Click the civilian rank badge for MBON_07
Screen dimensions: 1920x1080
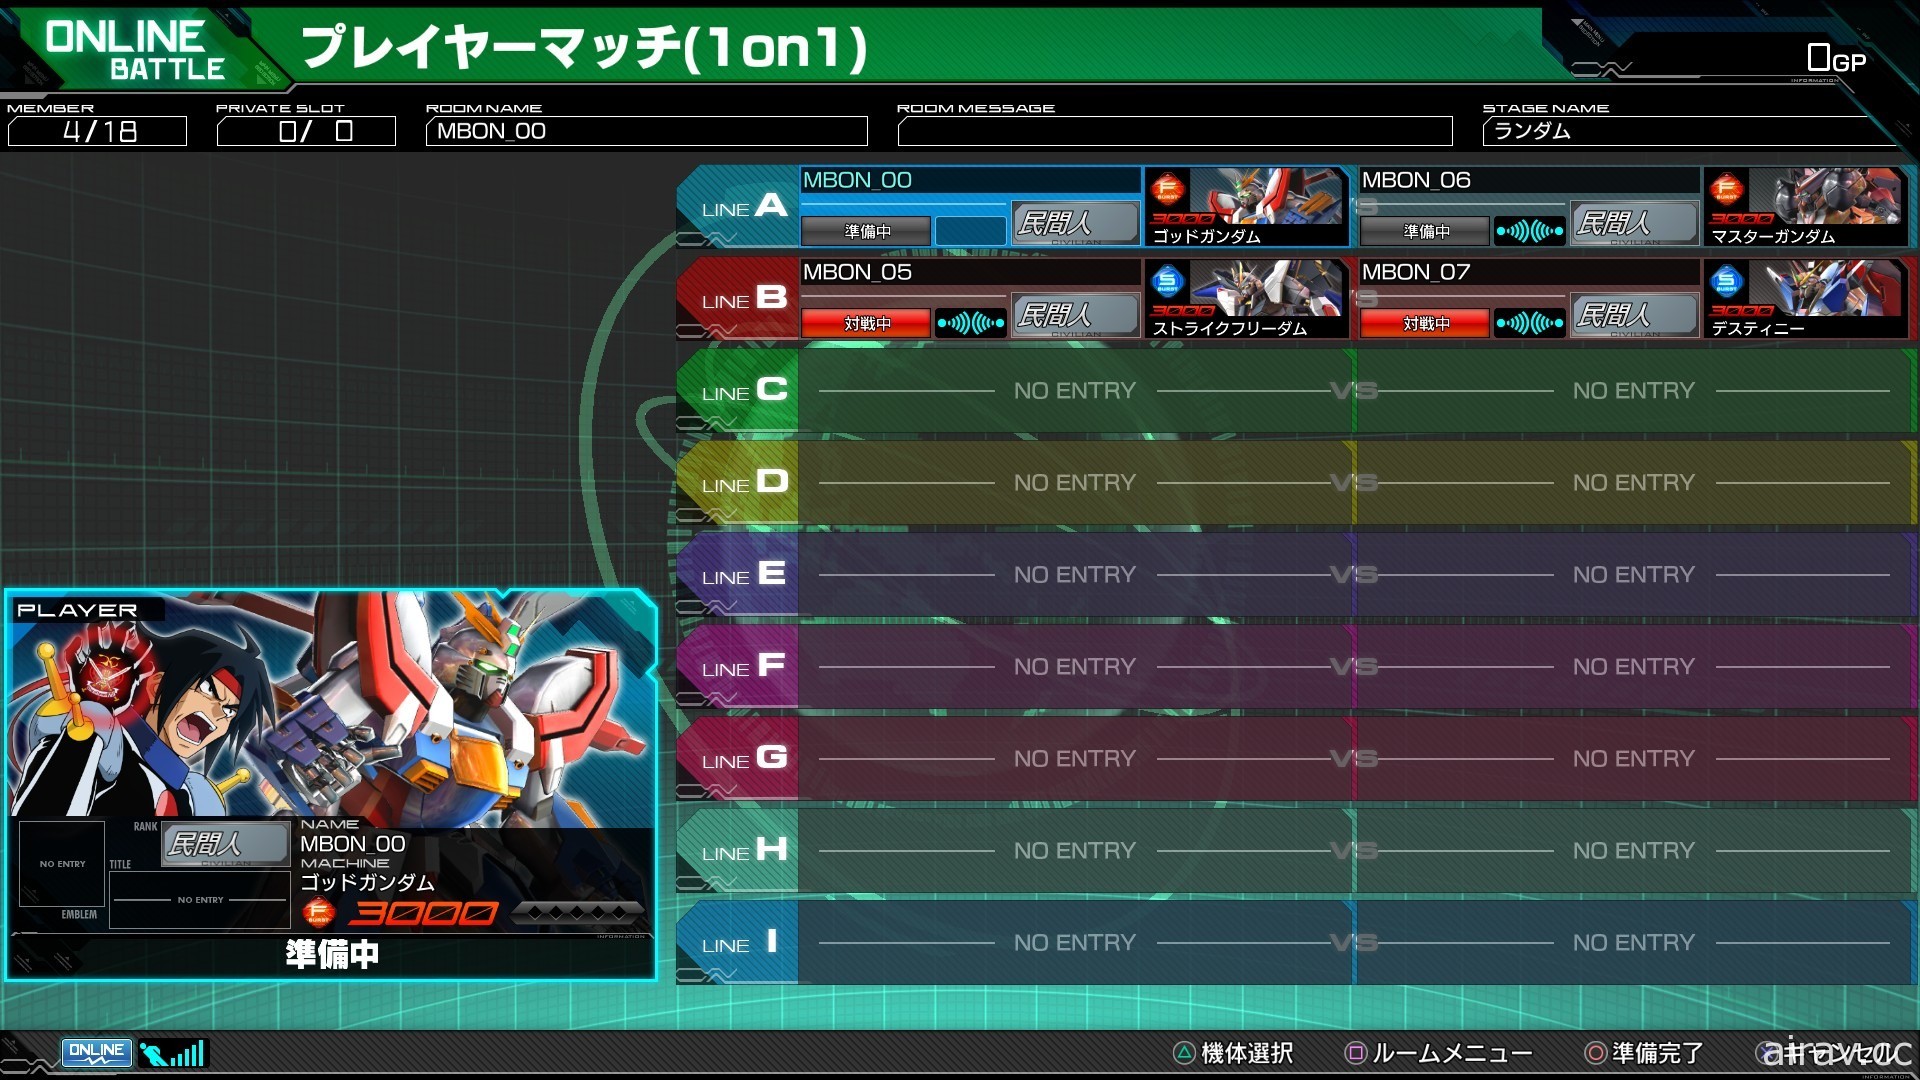pyautogui.click(x=1634, y=315)
